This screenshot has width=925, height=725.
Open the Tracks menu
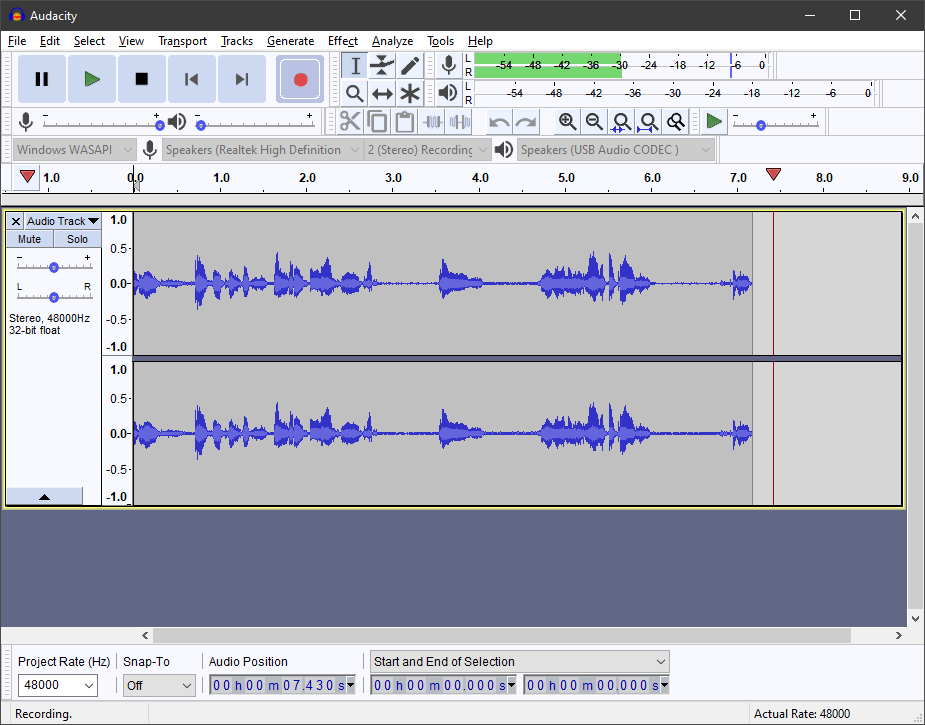tap(237, 41)
